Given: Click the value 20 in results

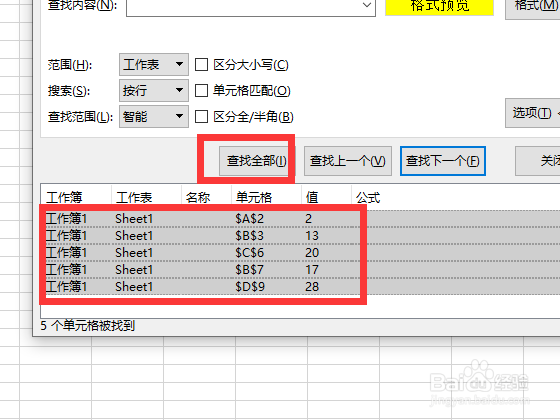Looking at the screenshot, I should pyautogui.click(x=312, y=253).
